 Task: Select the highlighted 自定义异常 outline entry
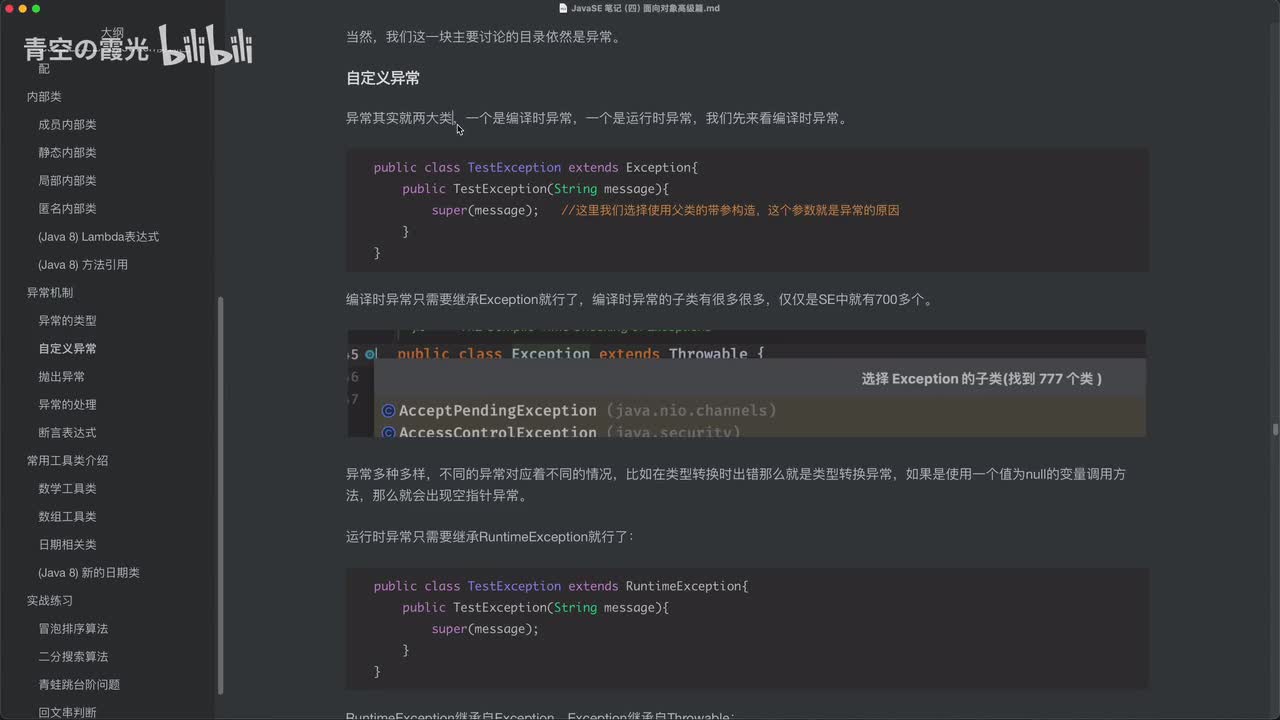67,349
